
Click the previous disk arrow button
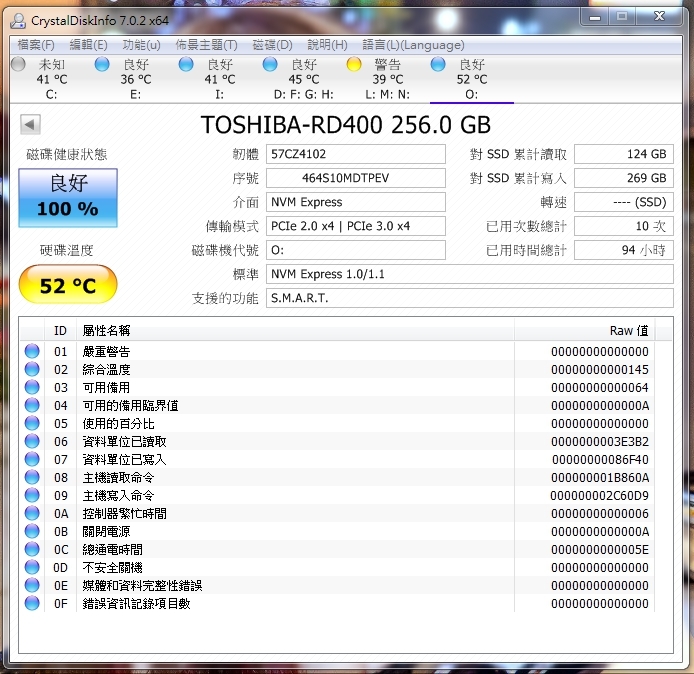[x=30, y=125]
